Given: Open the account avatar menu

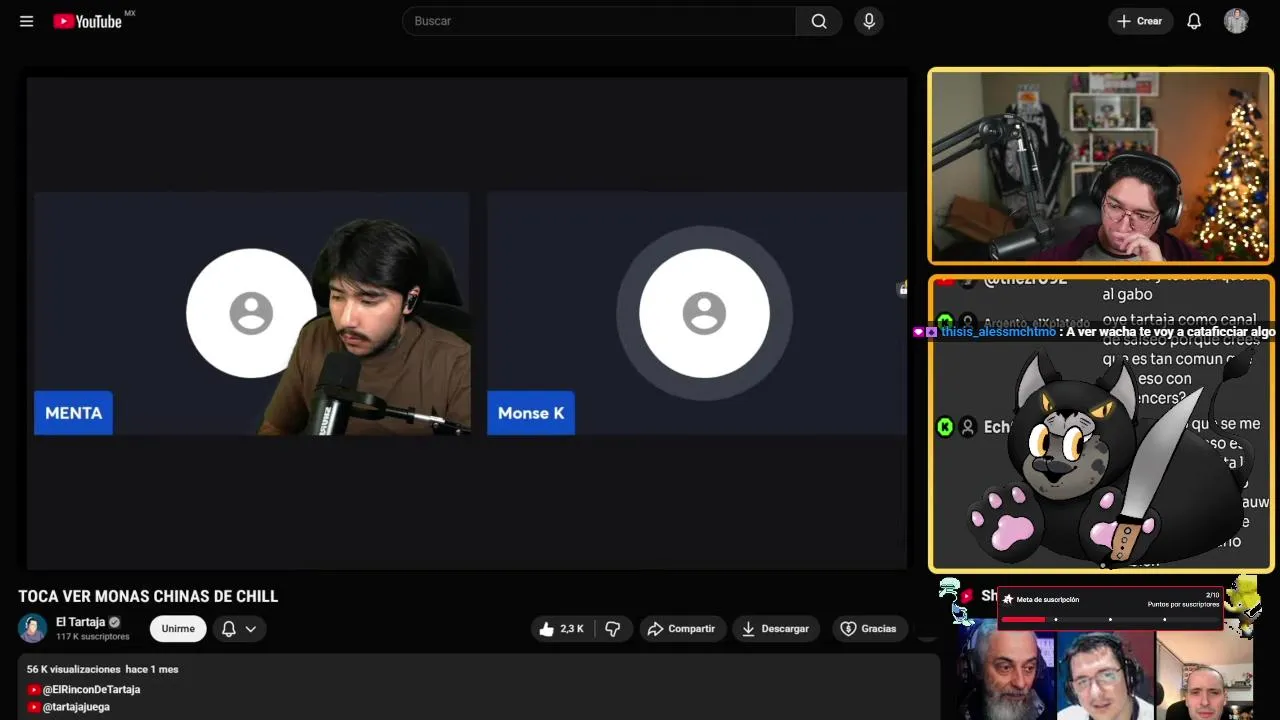Looking at the screenshot, I should point(1236,21).
